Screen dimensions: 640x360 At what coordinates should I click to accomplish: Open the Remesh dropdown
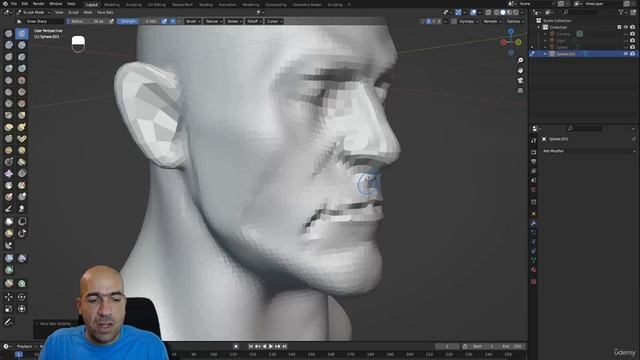[x=492, y=21]
